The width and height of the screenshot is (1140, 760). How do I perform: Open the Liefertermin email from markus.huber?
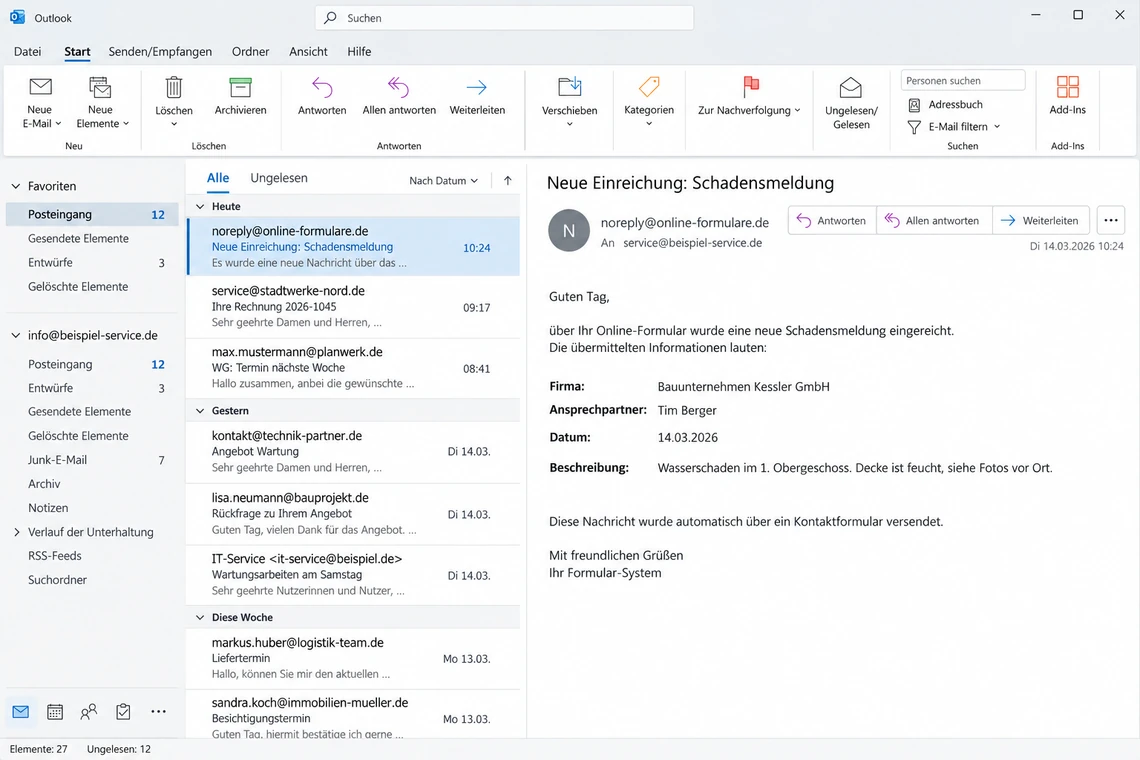353,659
